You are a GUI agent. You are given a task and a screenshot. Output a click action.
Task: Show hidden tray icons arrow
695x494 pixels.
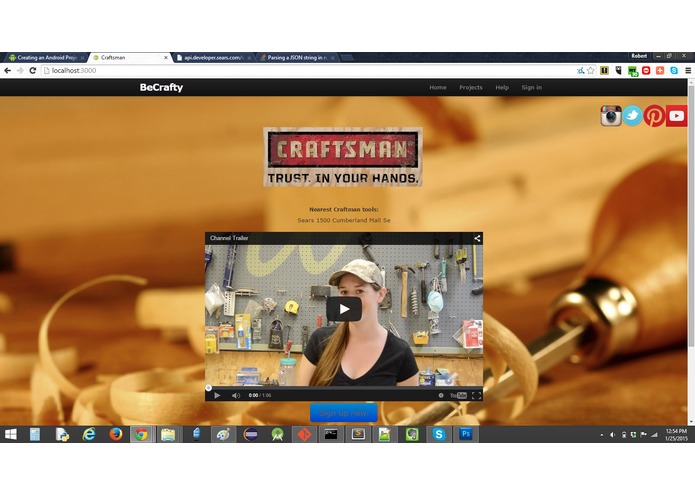601,435
